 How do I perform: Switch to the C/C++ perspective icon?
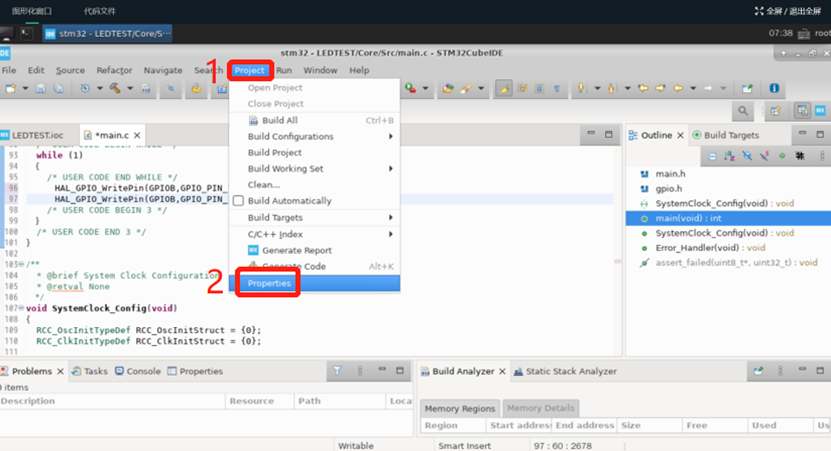[802, 111]
